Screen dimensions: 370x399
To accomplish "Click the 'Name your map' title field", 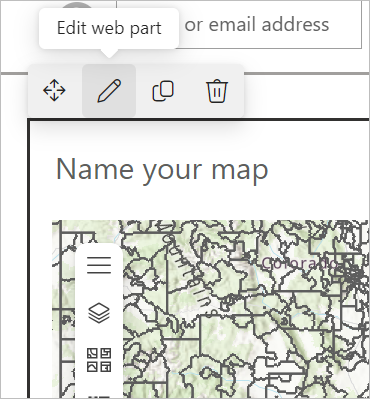I will click(162, 170).
